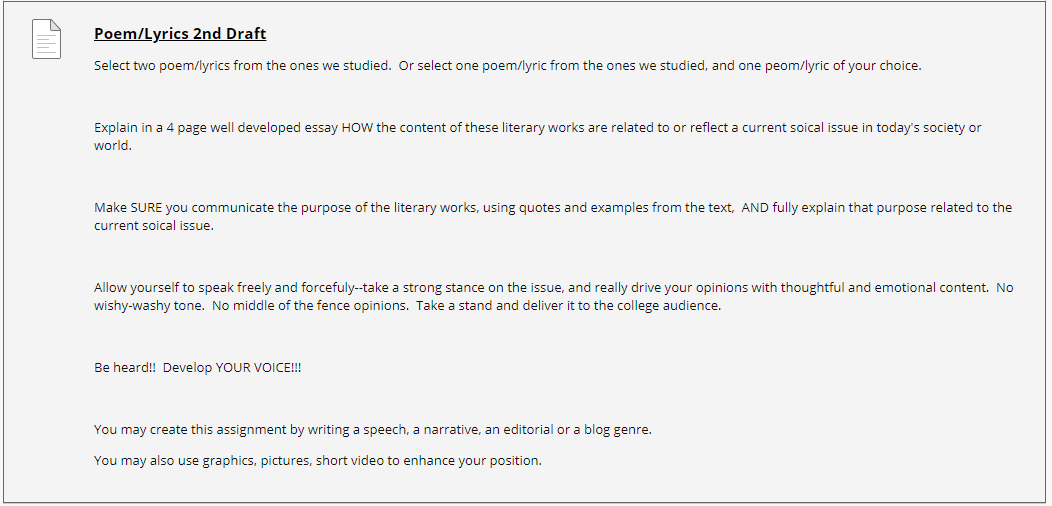The width and height of the screenshot is (1052, 506).
Task: Click the word "world." on its own line
Action: (x=113, y=145)
